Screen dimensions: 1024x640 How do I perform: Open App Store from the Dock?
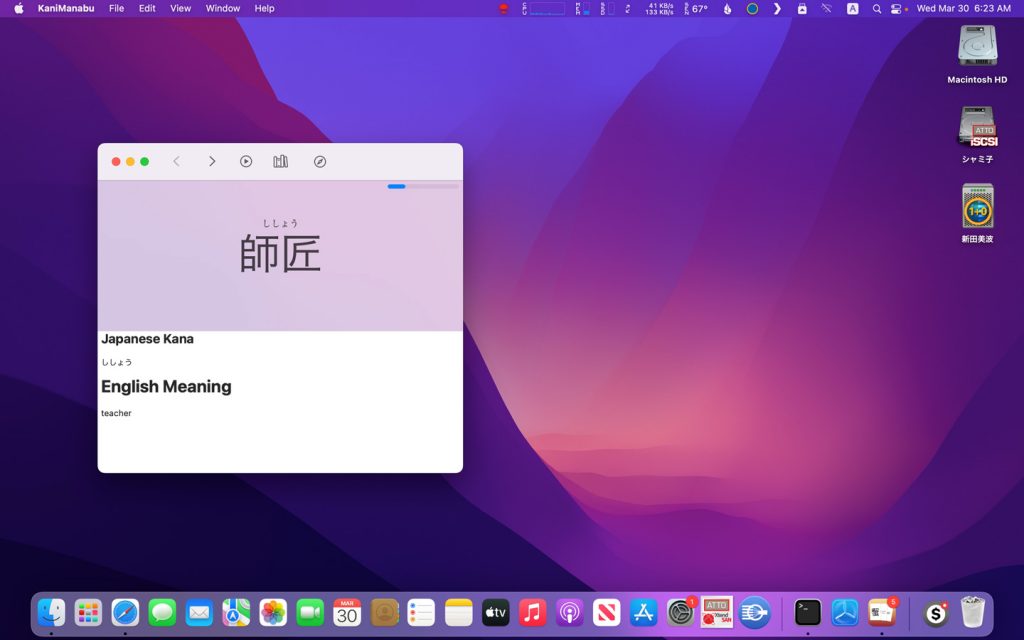point(643,613)
